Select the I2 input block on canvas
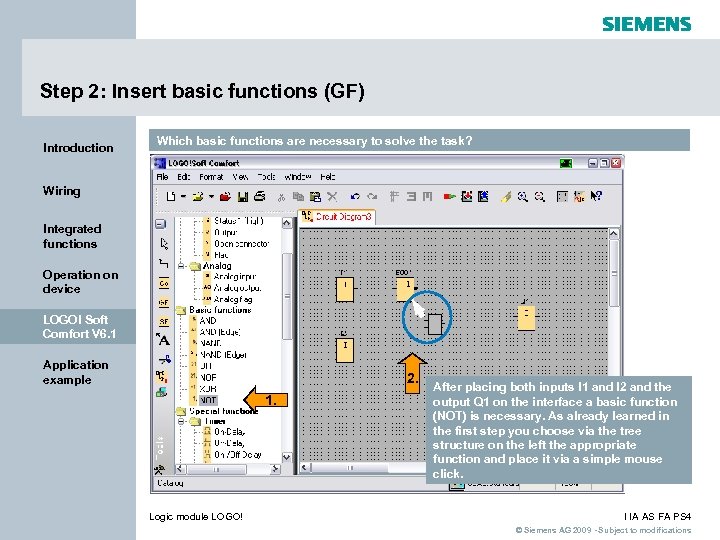Screen dimensions: 720x540 coord(345,350)
